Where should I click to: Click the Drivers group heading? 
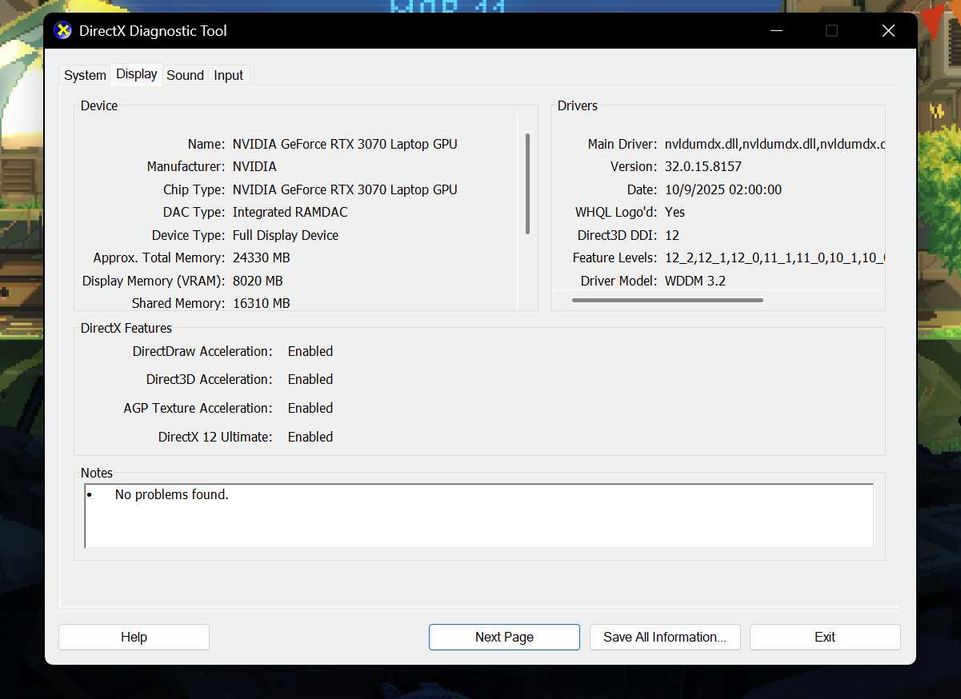577,105
